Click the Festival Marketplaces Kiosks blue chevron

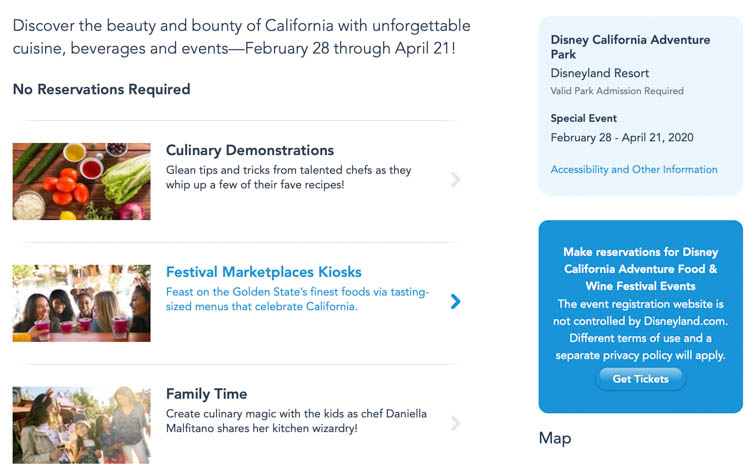coord(455,301)
